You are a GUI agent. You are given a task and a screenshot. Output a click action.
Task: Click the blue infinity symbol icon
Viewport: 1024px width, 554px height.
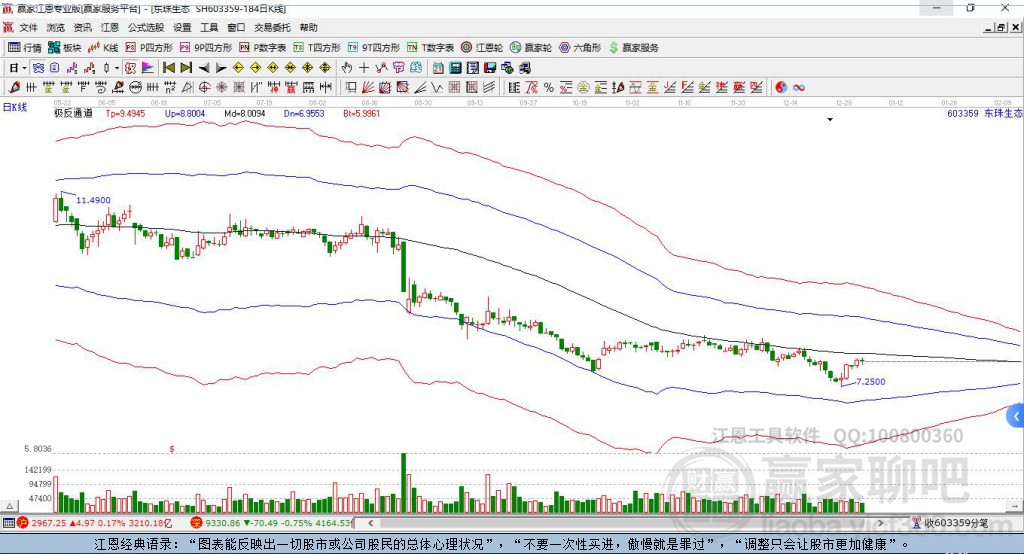pos(799,87)
